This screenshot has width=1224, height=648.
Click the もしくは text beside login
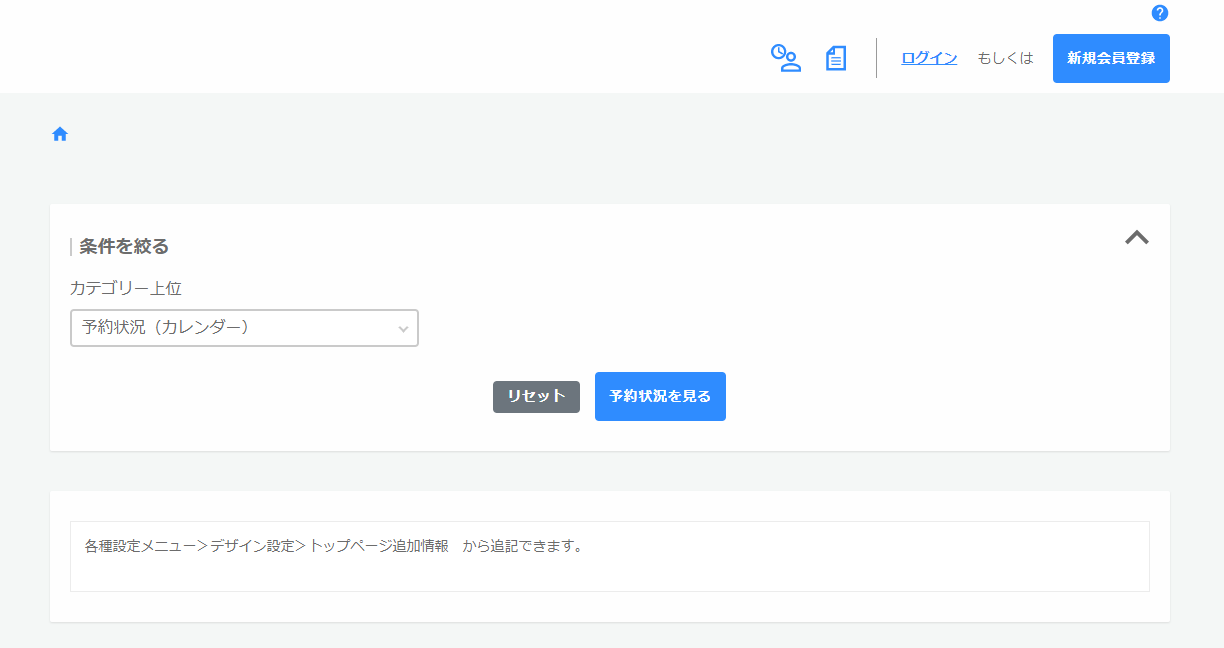tap(1005, 58)
